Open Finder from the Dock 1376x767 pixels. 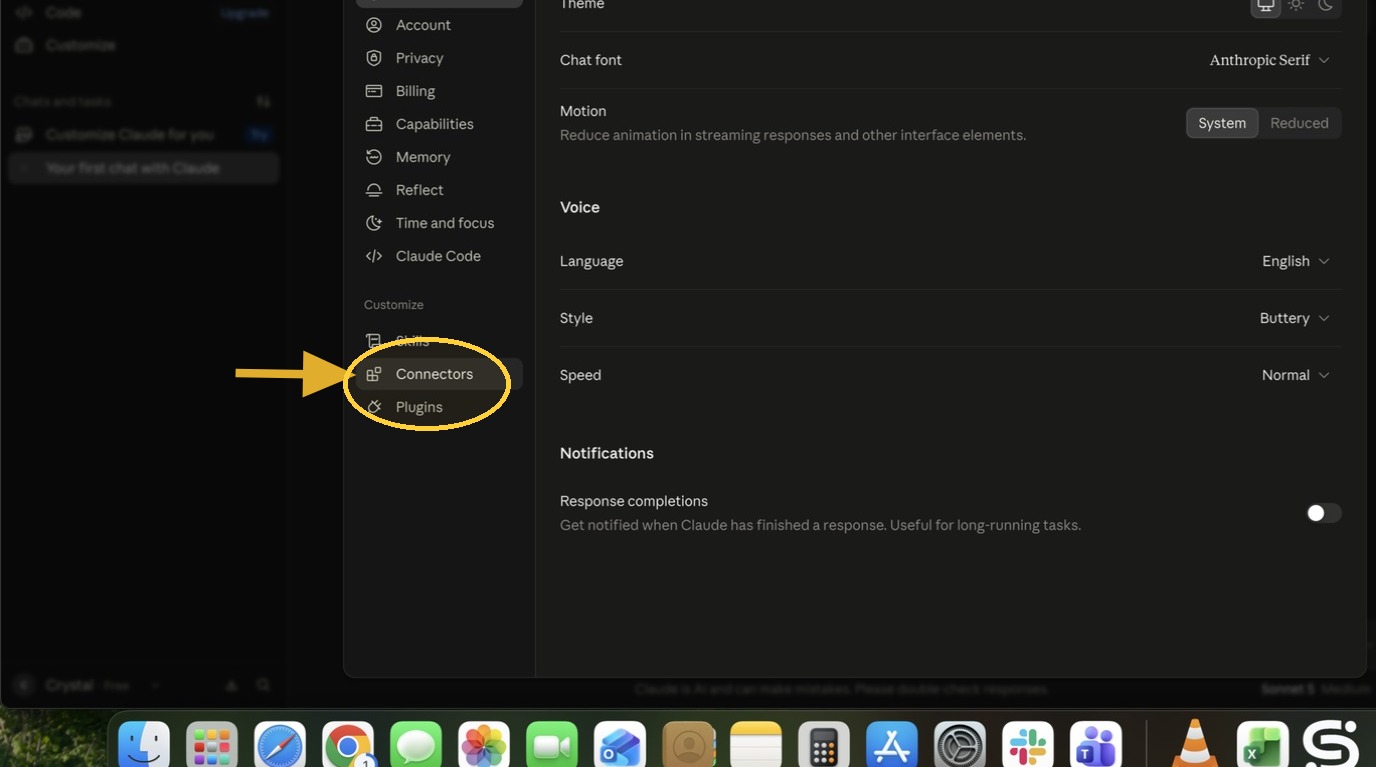[x=144, y=745]
